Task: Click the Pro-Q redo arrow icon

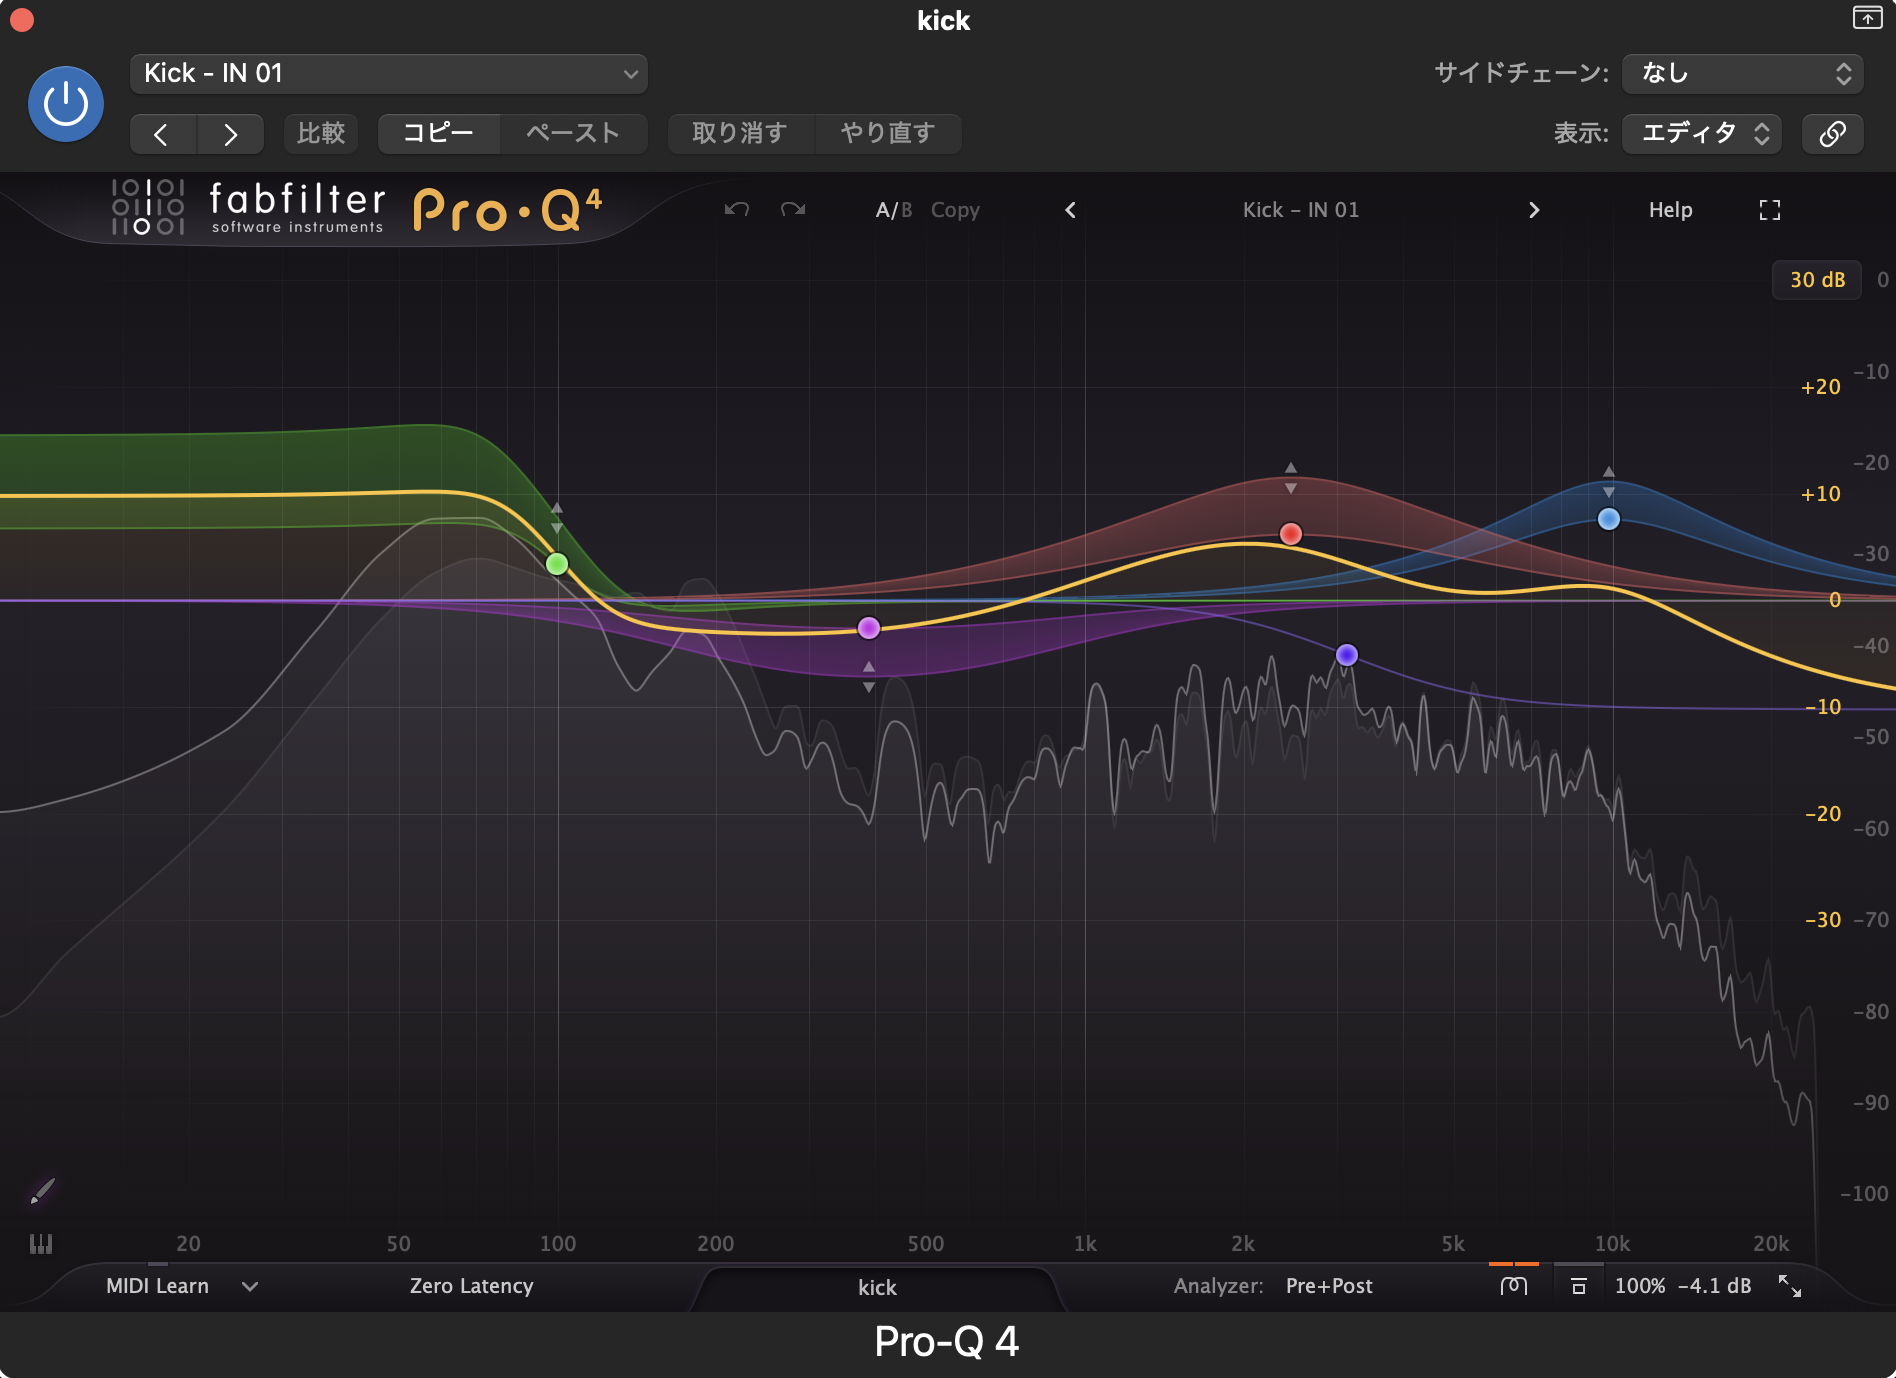Action: pyautogui.click(x=793, y=209)
